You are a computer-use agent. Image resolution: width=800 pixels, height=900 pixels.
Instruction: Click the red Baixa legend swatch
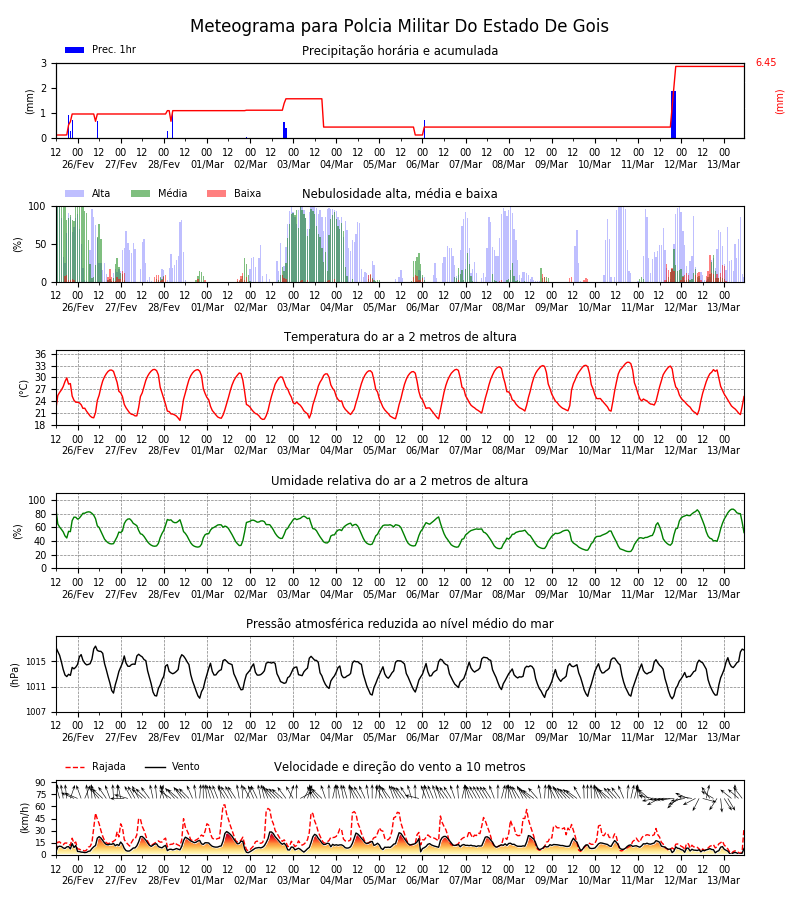tap(216, 193)
